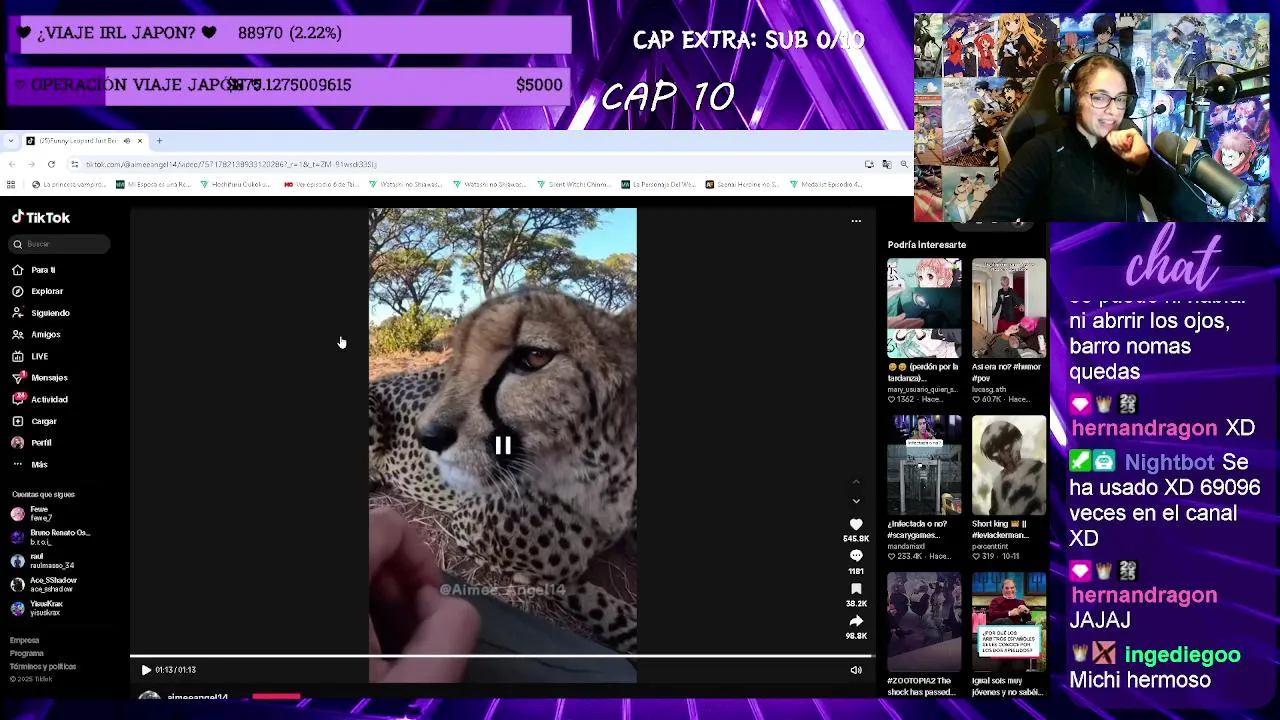
Task: Open suggested video 'Short king'
Action: coord(1009,465)
